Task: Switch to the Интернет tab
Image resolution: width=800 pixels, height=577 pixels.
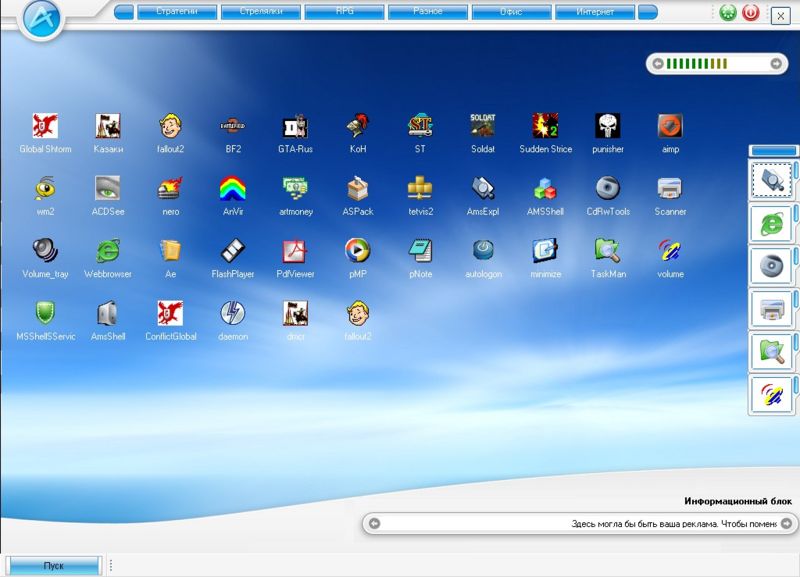Action: coord(595,12)
